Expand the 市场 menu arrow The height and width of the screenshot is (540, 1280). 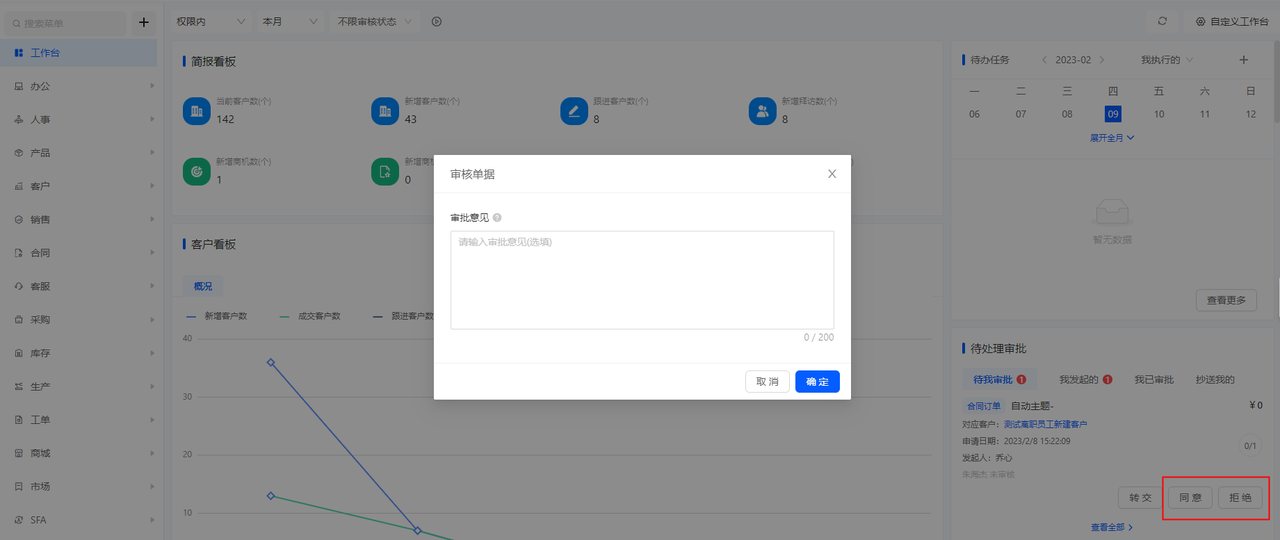[x=152, y=486]
